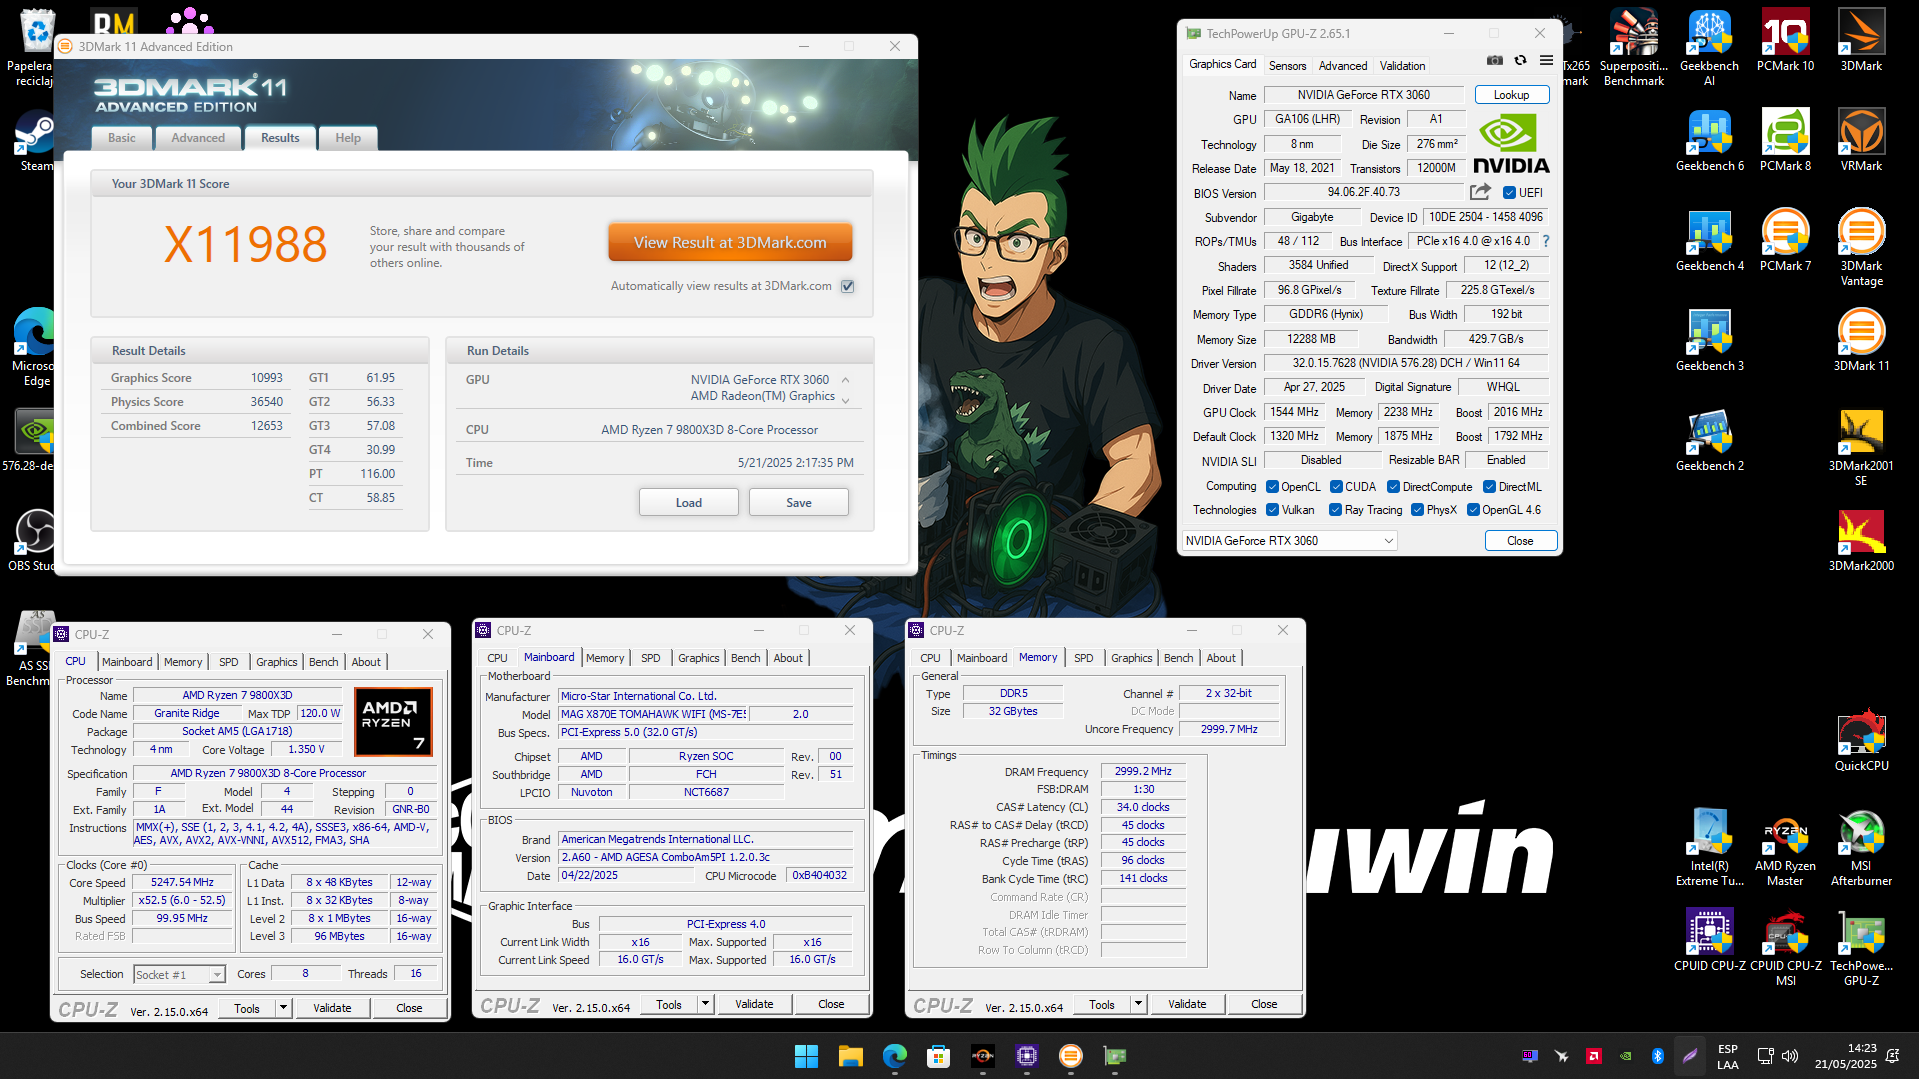This screenshot has width=1919, height=1079.
Task: Open 3DMark 11 desktop shortcut
Action: coord(1861,340)
